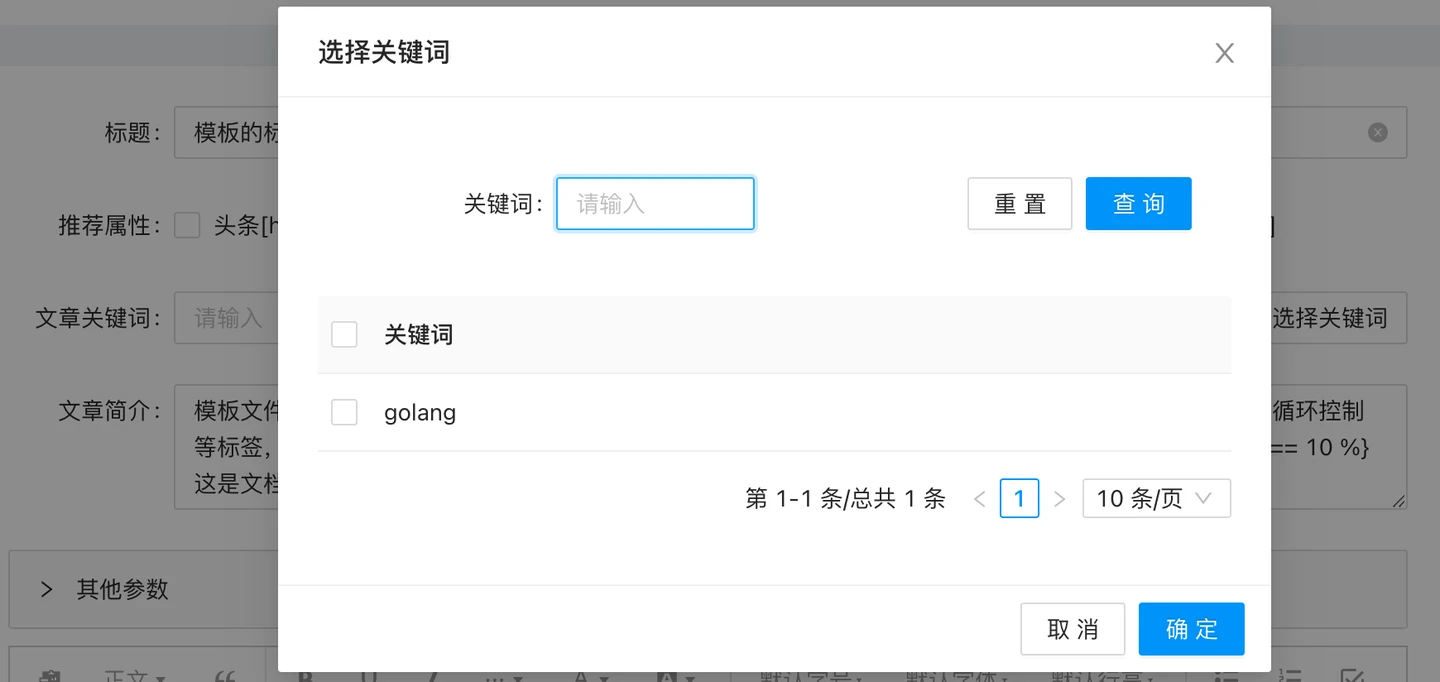Focus the 关键词 search input in the dialog
The width and height of the screenshot is (1440, 682).
(x=655, y=204)
